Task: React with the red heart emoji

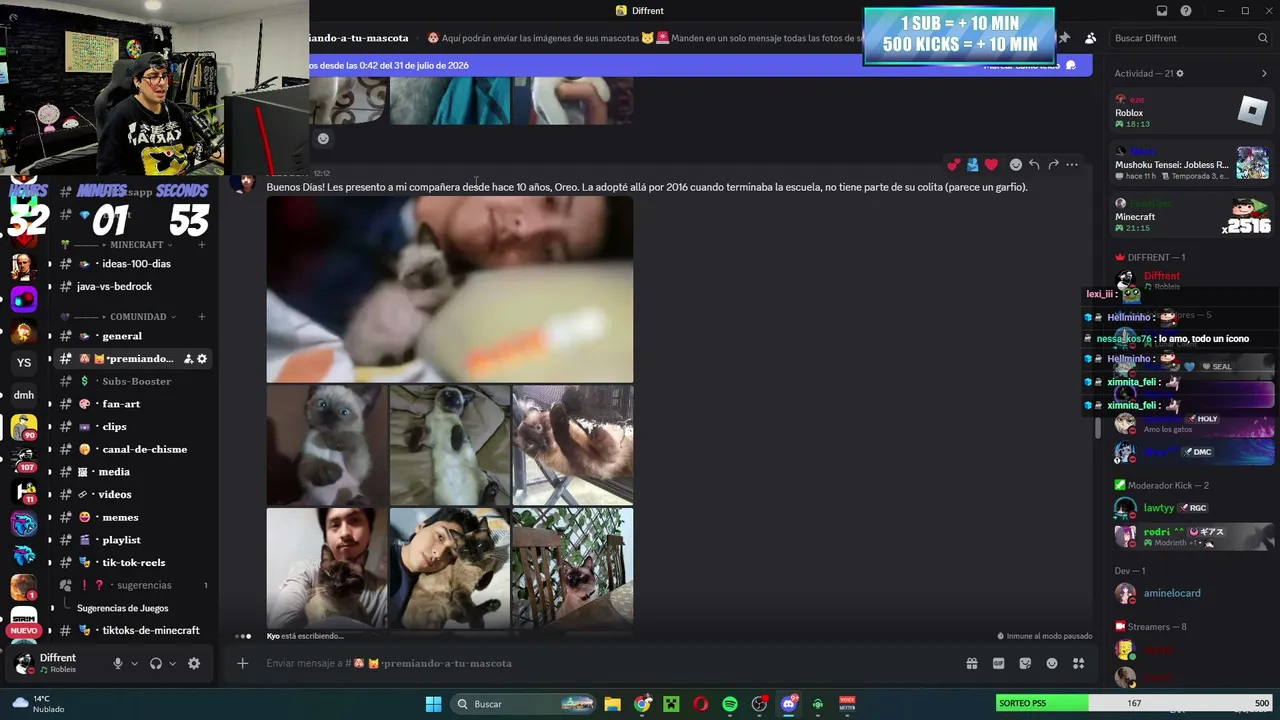Action: point(991,165)
